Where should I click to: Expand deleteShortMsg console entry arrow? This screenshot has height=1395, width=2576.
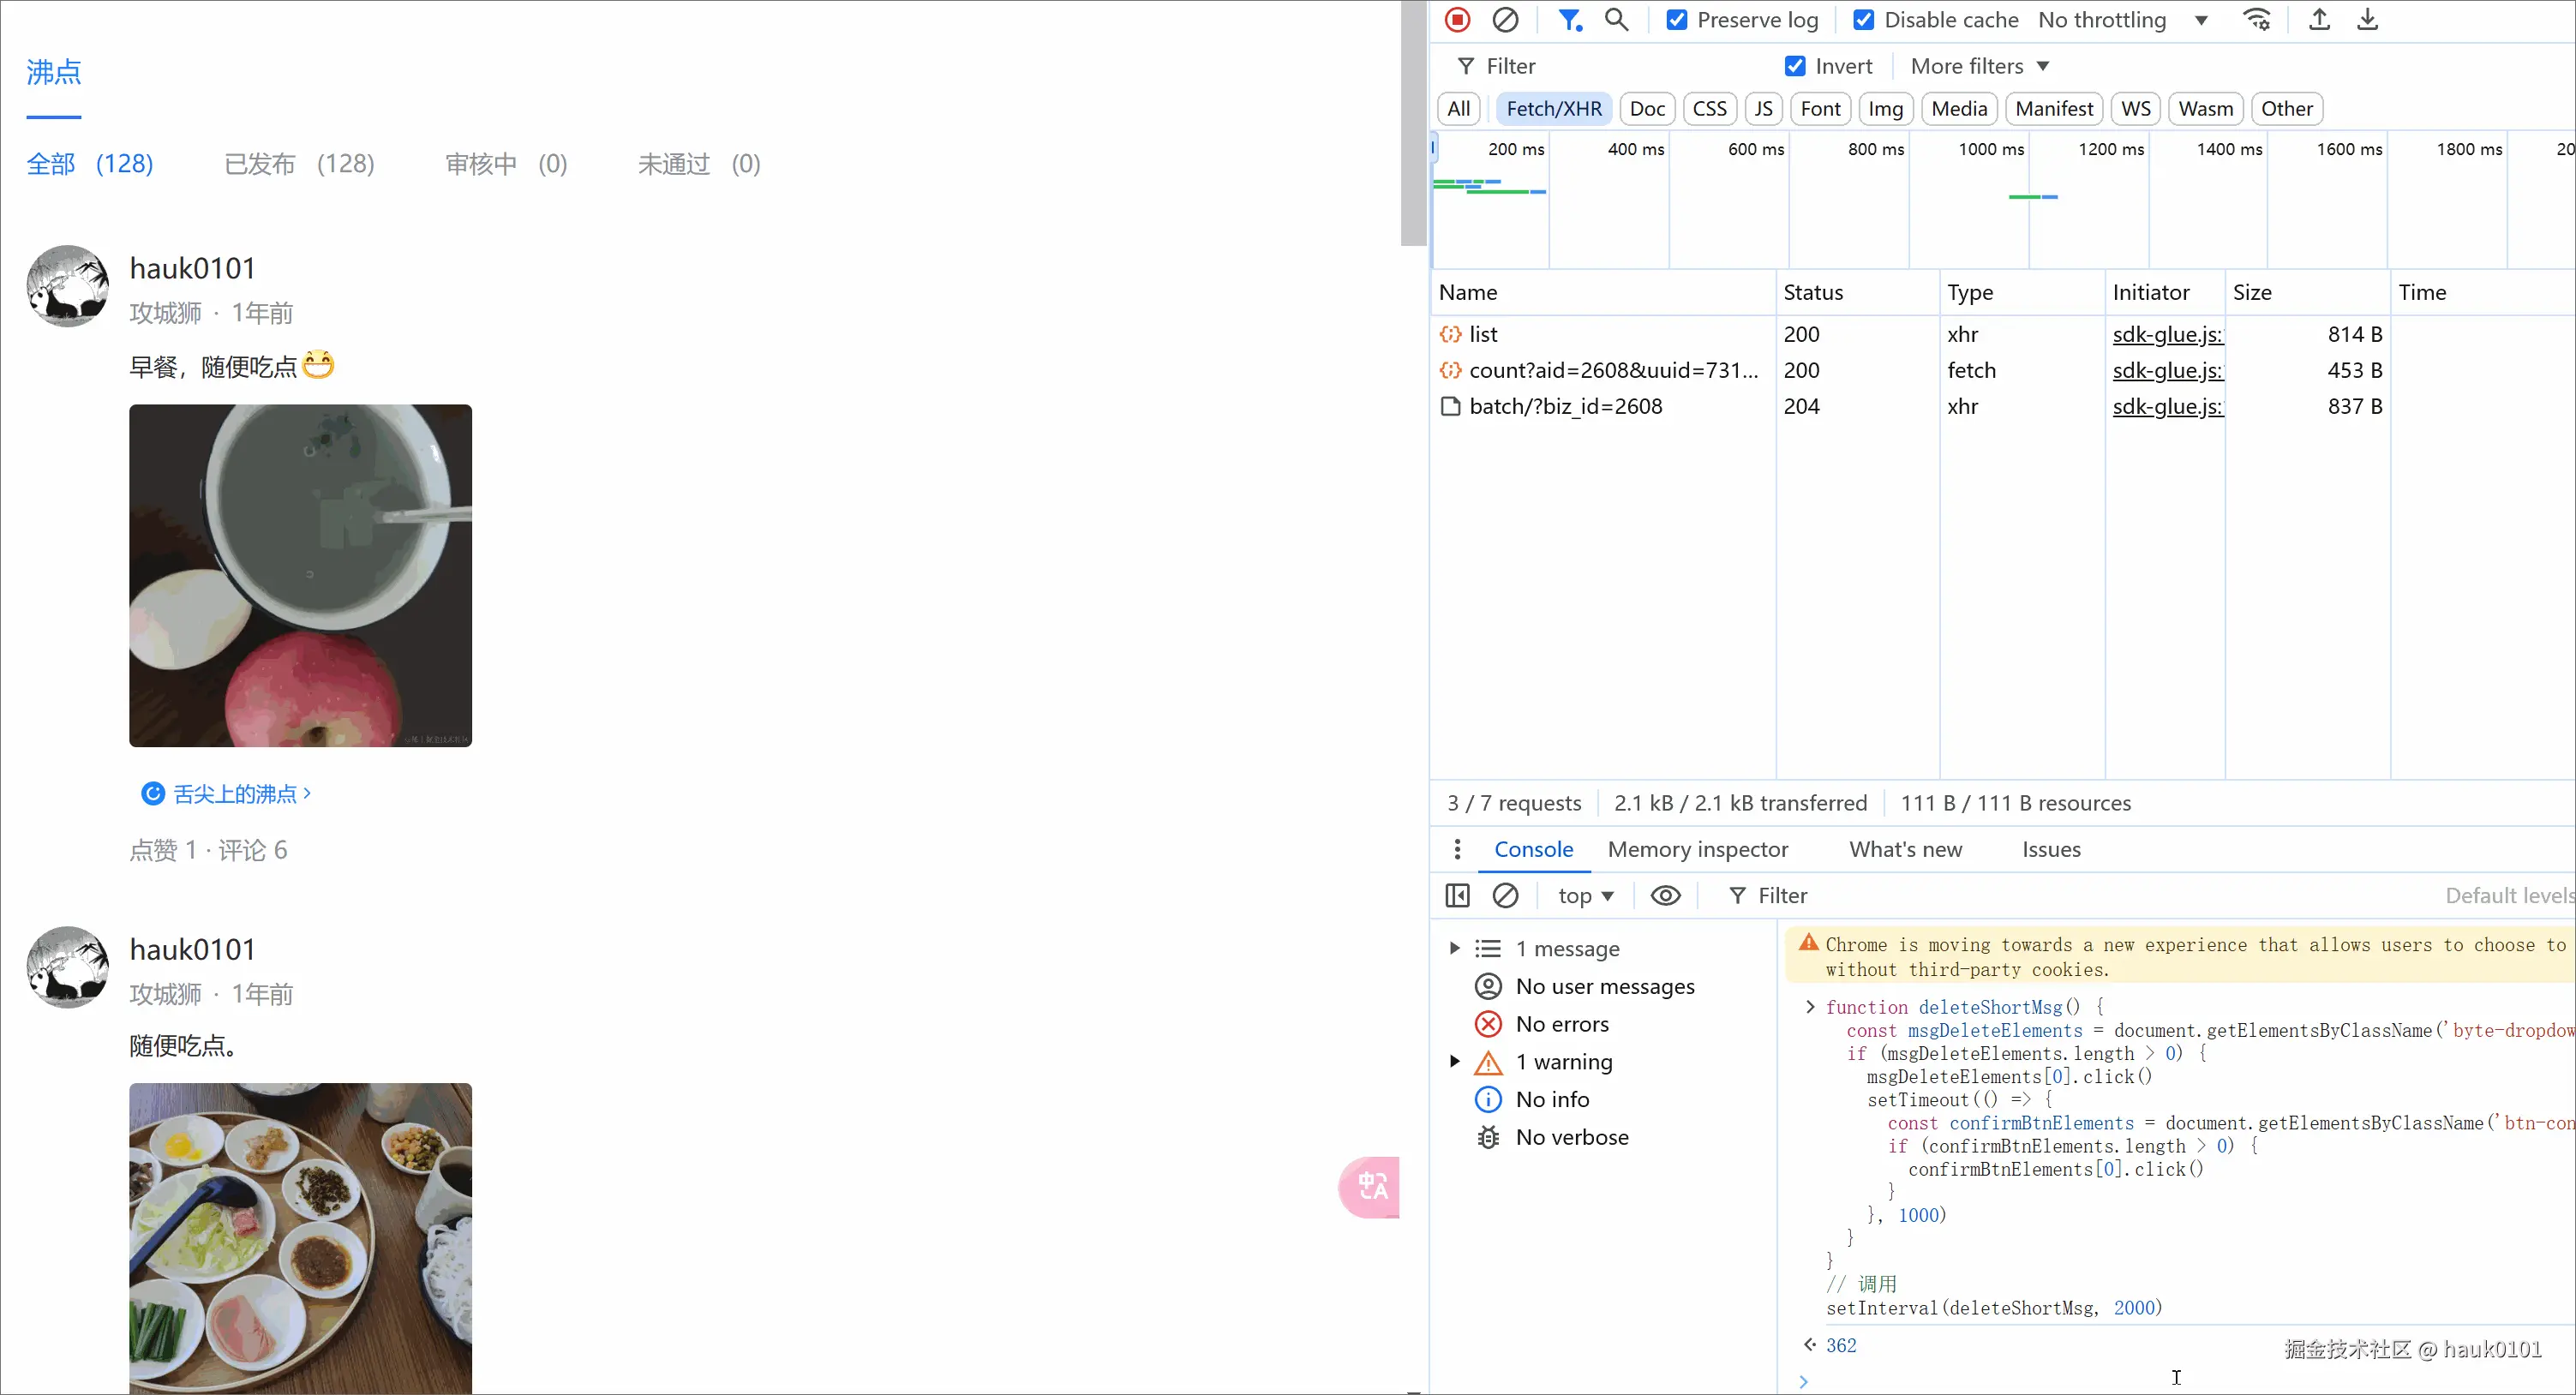point(1809,1006)
